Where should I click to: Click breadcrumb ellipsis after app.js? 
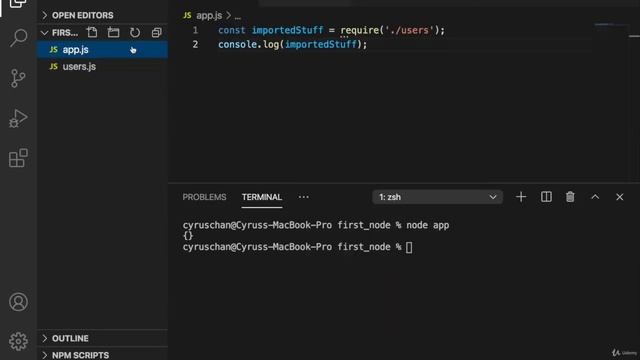pos(238,16)
